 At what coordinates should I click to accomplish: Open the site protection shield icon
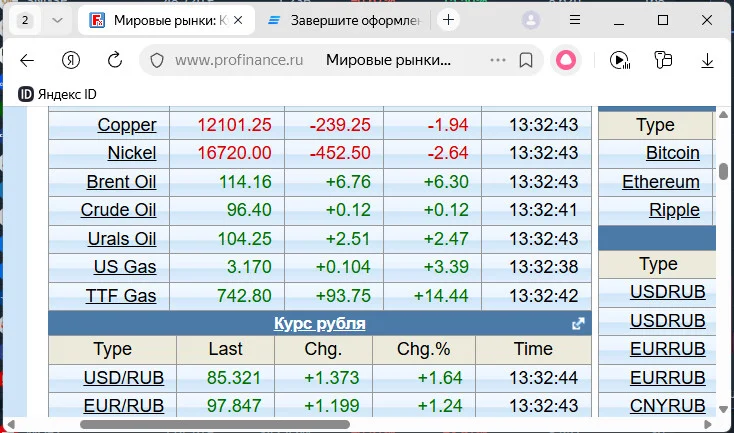[157, 60]
